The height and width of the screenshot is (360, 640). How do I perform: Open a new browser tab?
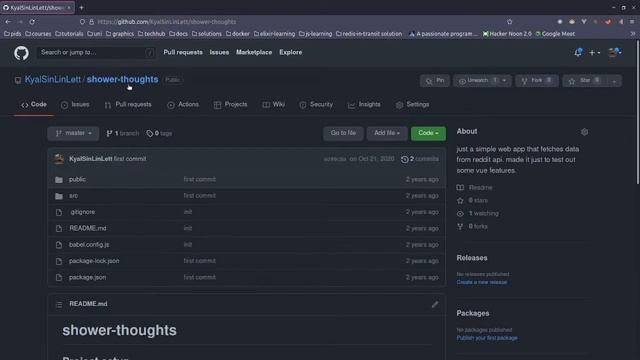tap(81, 7)
